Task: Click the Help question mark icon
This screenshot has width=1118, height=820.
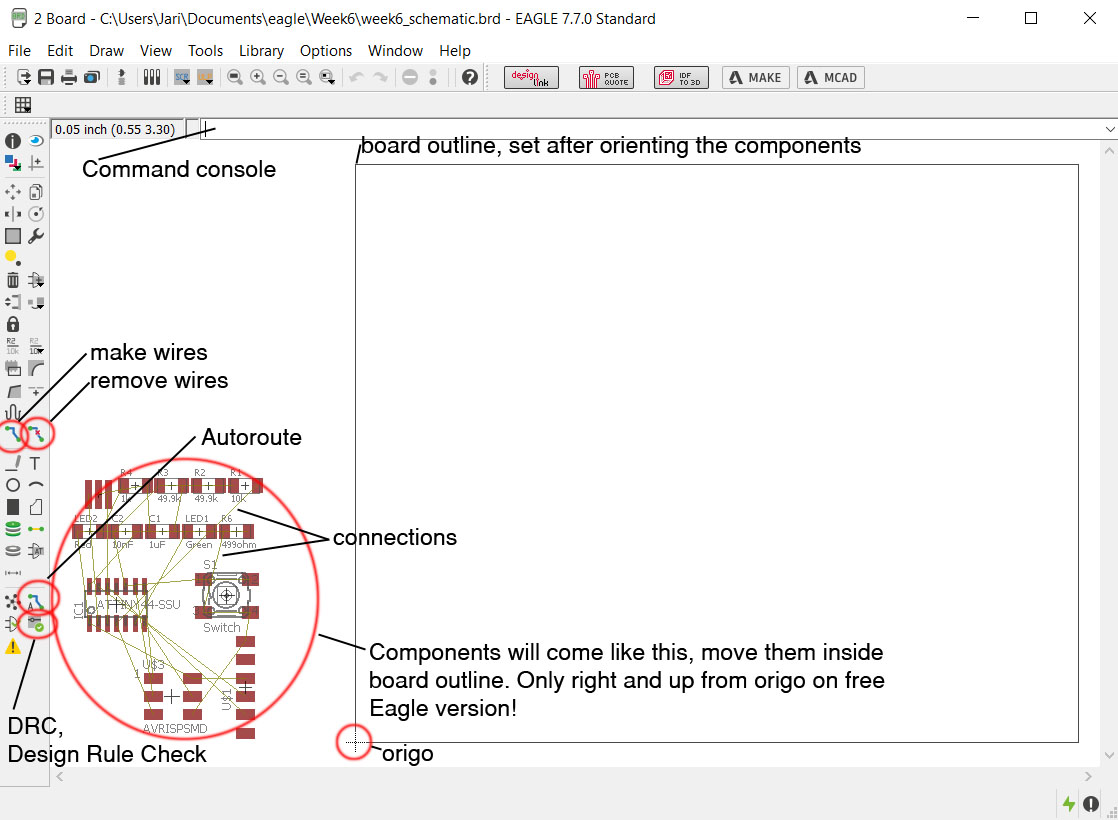Action: [x=469, y=77]
